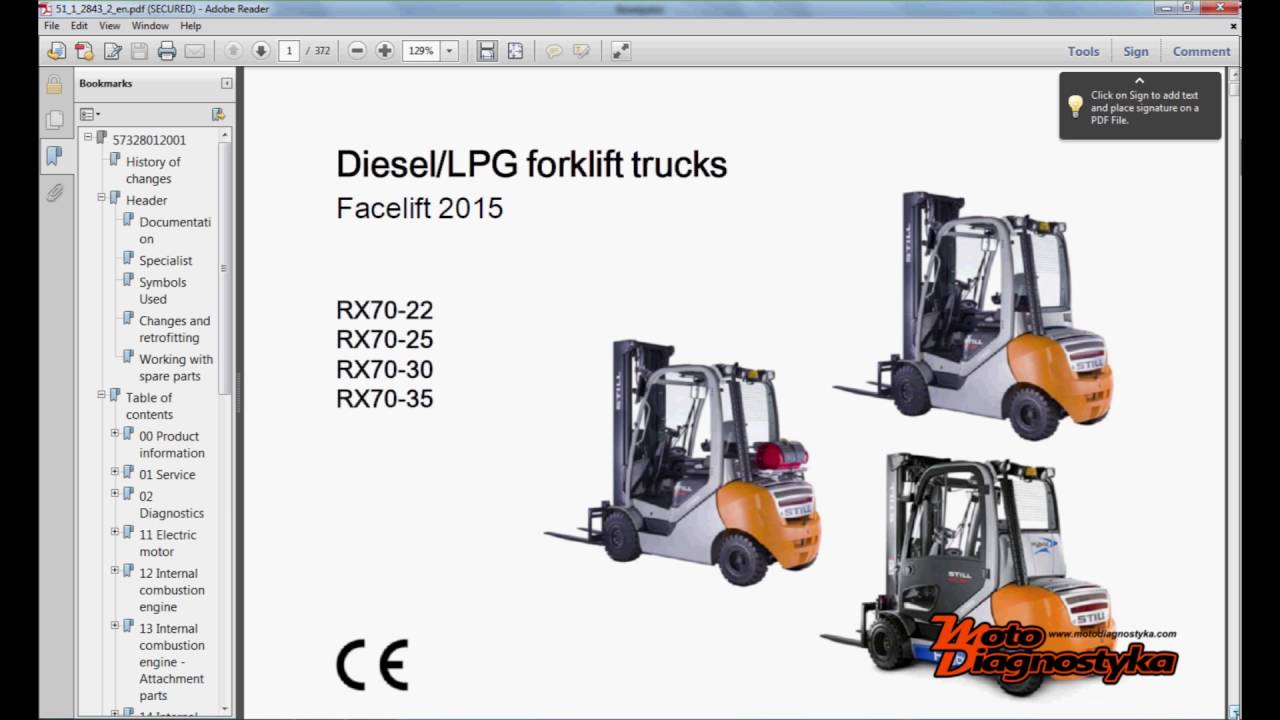Viewport: 1280px width, 720px height.
Task: Click the Fit width scrolling icon
Action: [487, 51]
